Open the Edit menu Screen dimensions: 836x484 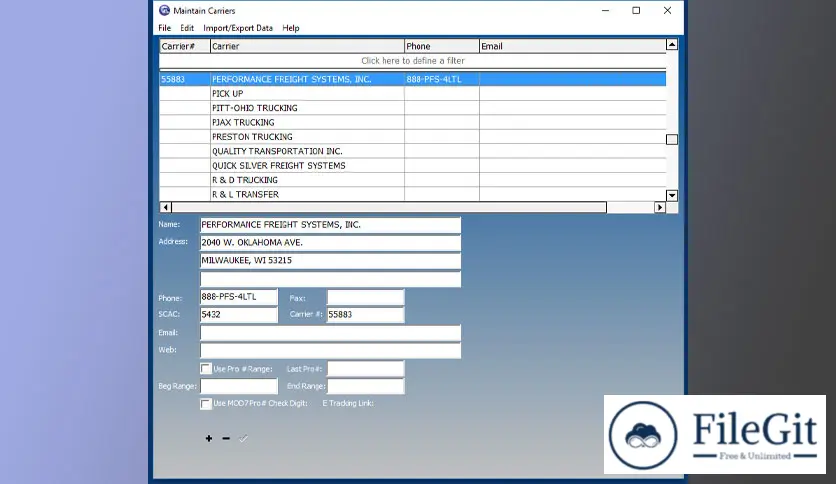coord(187,28)
